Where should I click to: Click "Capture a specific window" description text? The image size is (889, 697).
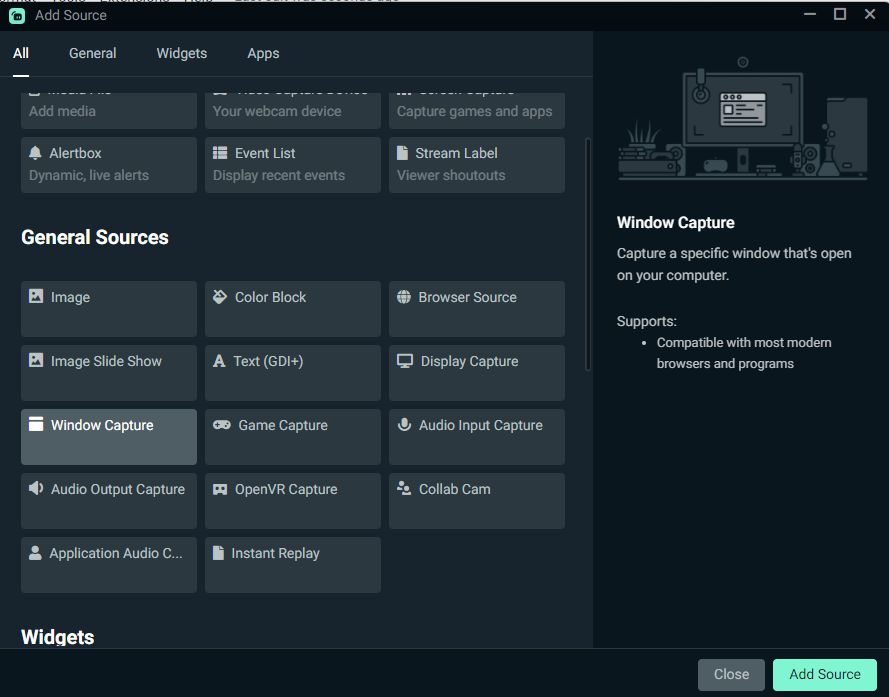coord(734,264)
